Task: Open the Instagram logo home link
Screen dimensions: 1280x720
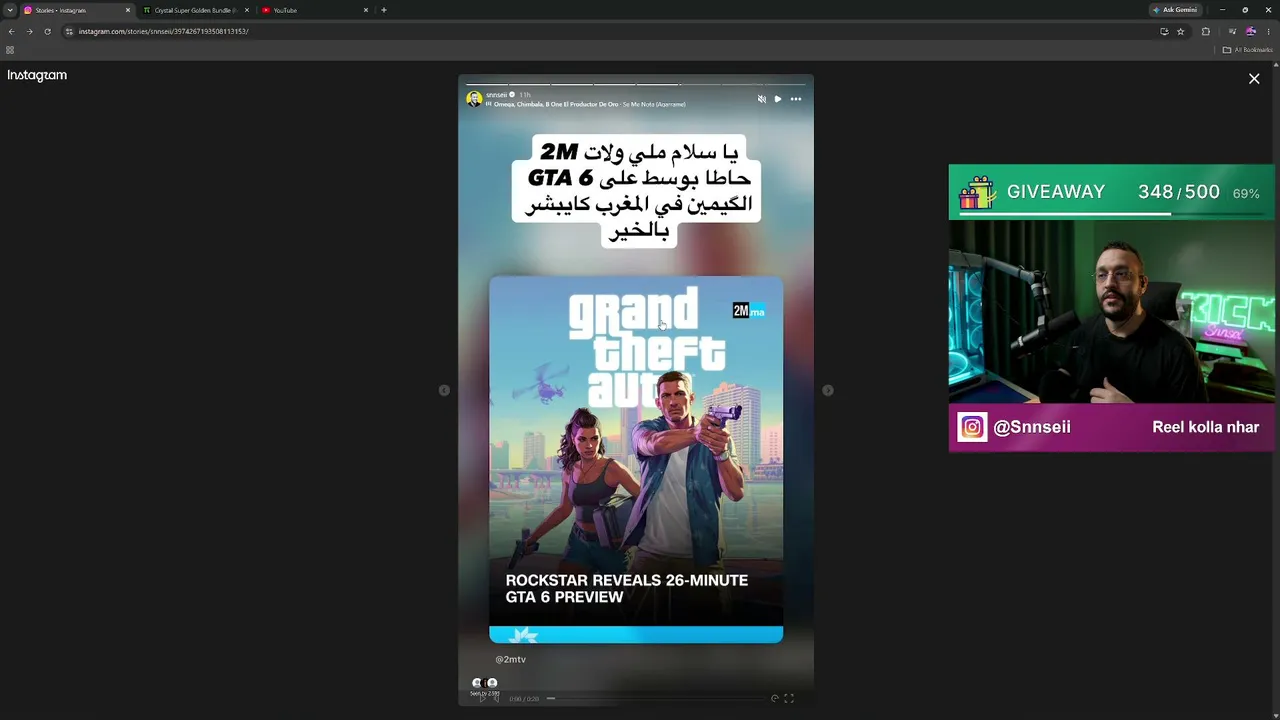Action: tap(37, 75)
